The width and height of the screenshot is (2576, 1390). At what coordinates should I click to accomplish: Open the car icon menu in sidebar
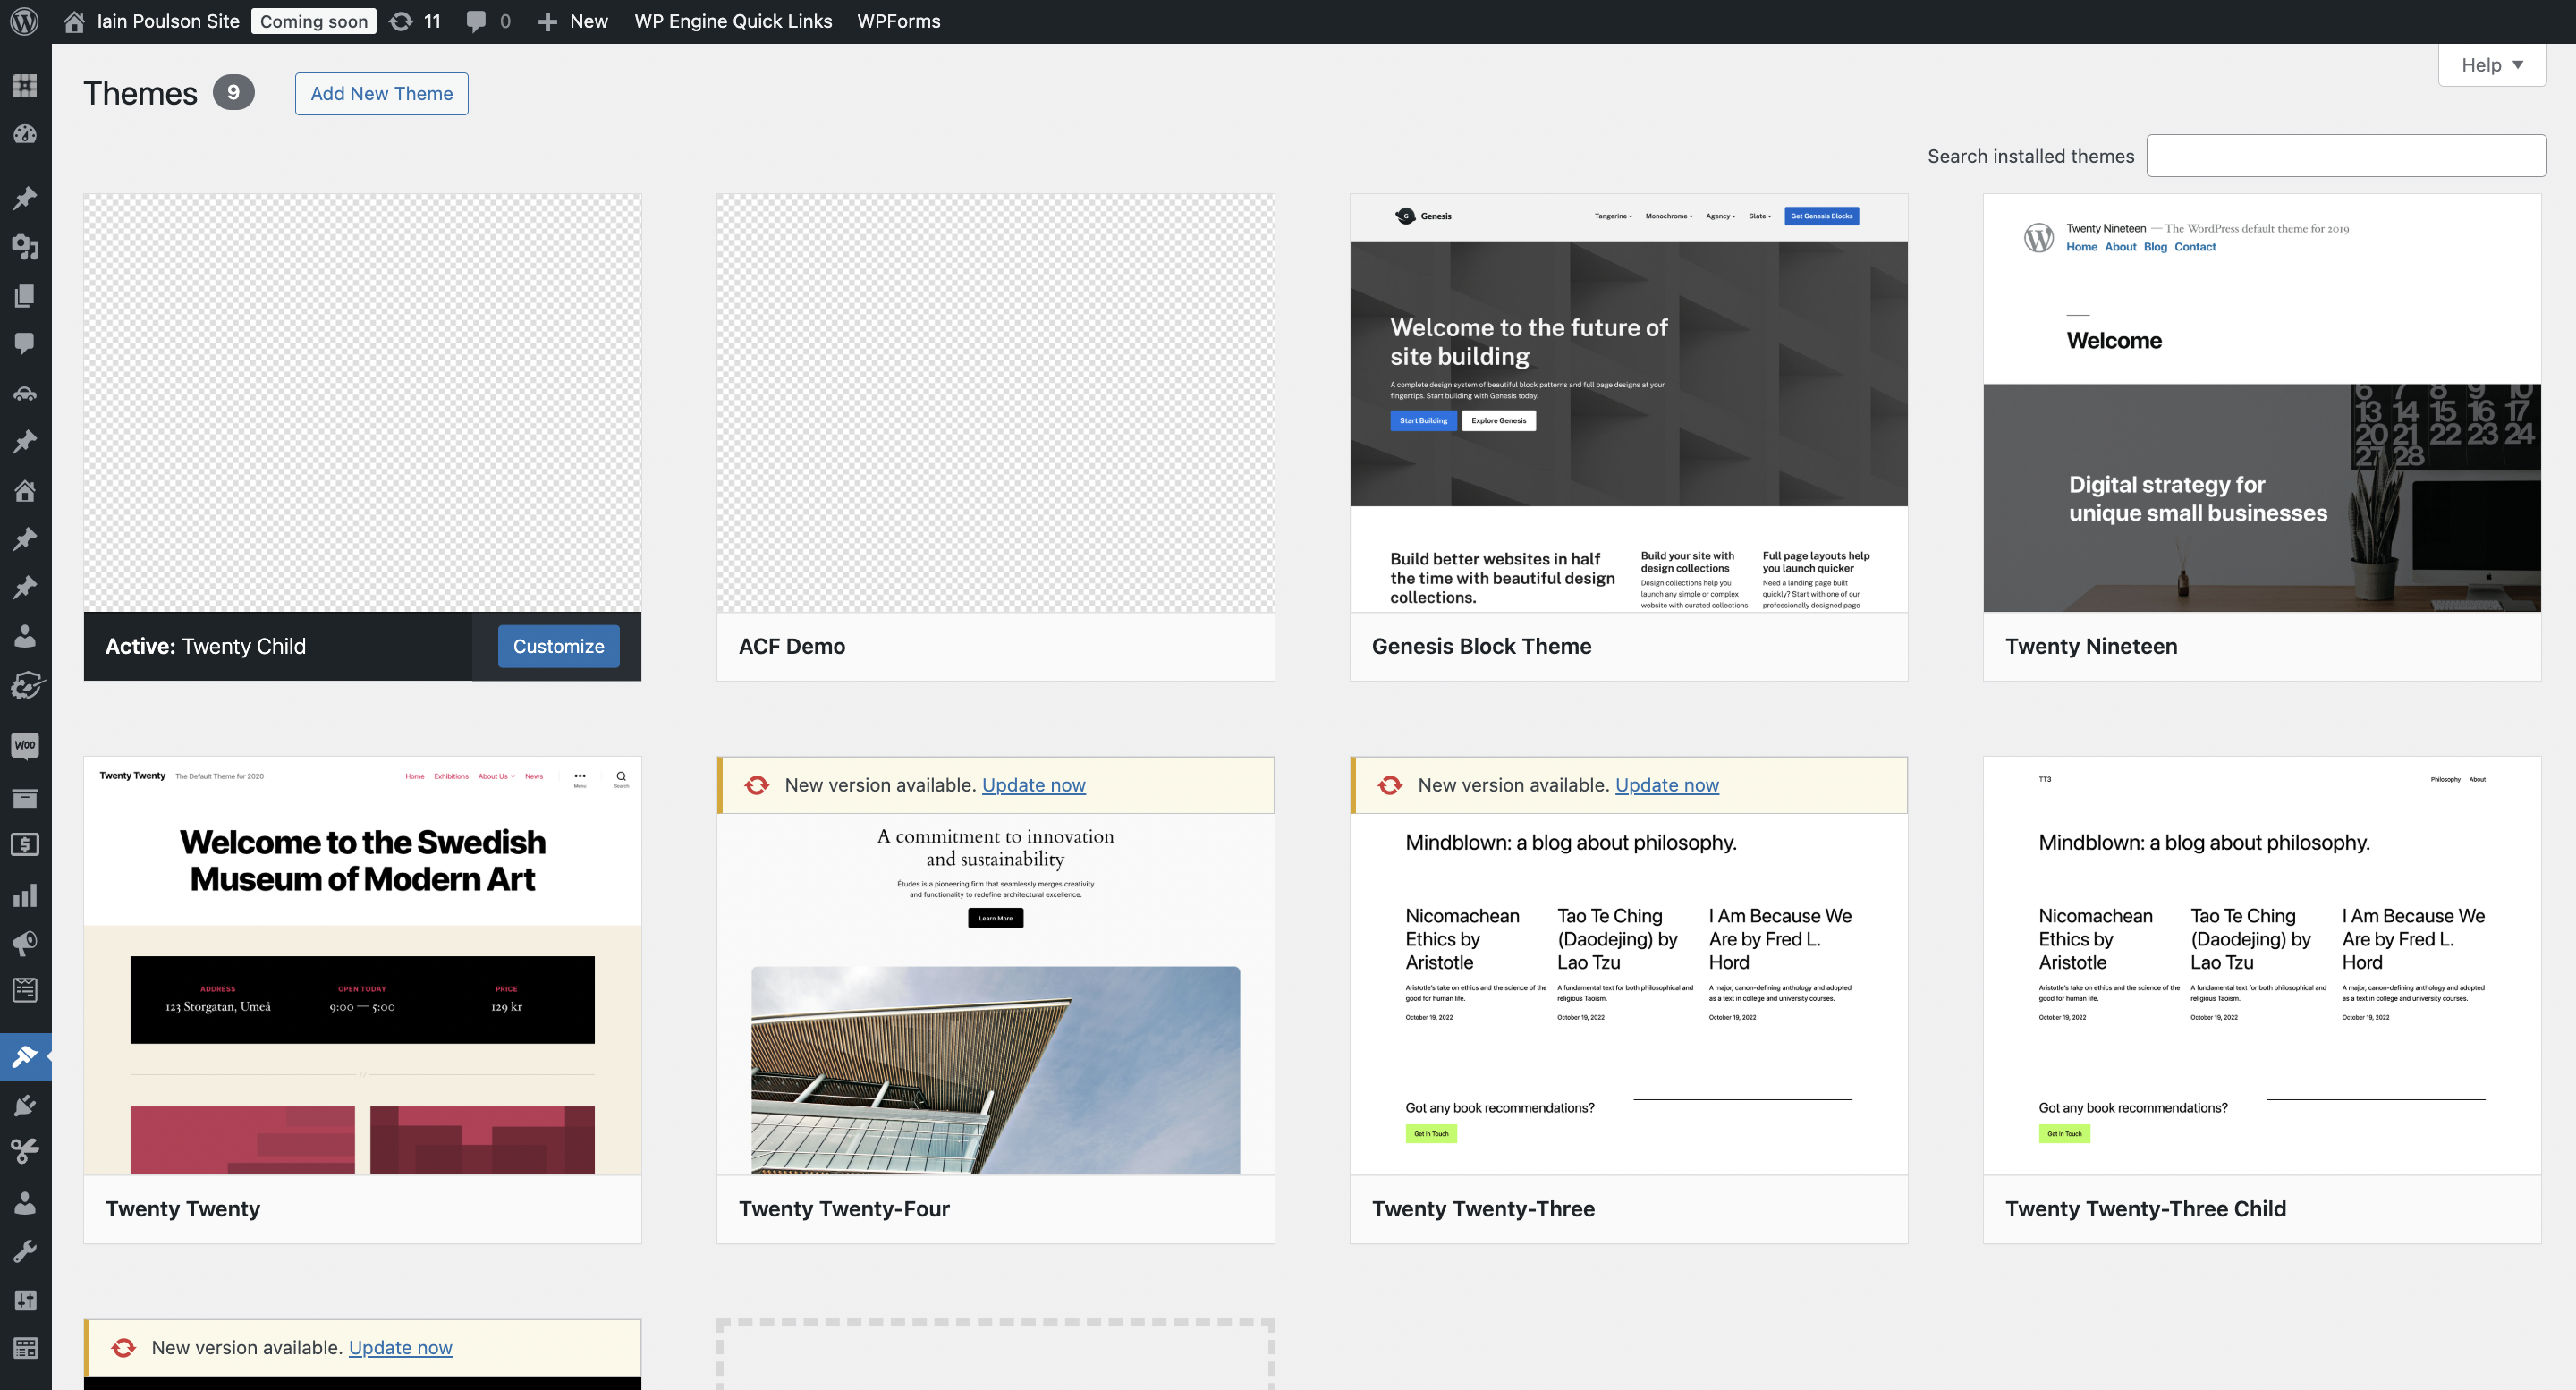pyautogui.click(x=25, y=393)
